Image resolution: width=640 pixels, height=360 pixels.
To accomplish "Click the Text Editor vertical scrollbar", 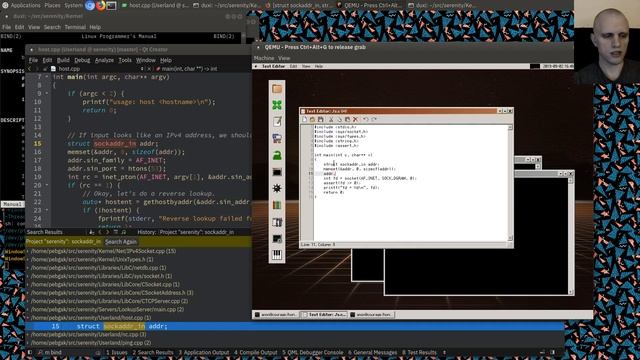I will (x=510, y=183).
